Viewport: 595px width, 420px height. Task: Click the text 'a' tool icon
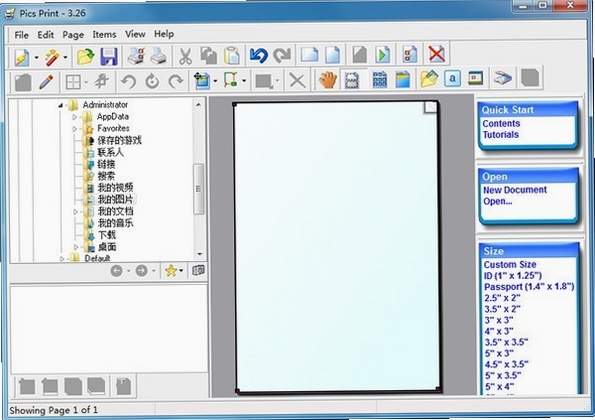452,79
